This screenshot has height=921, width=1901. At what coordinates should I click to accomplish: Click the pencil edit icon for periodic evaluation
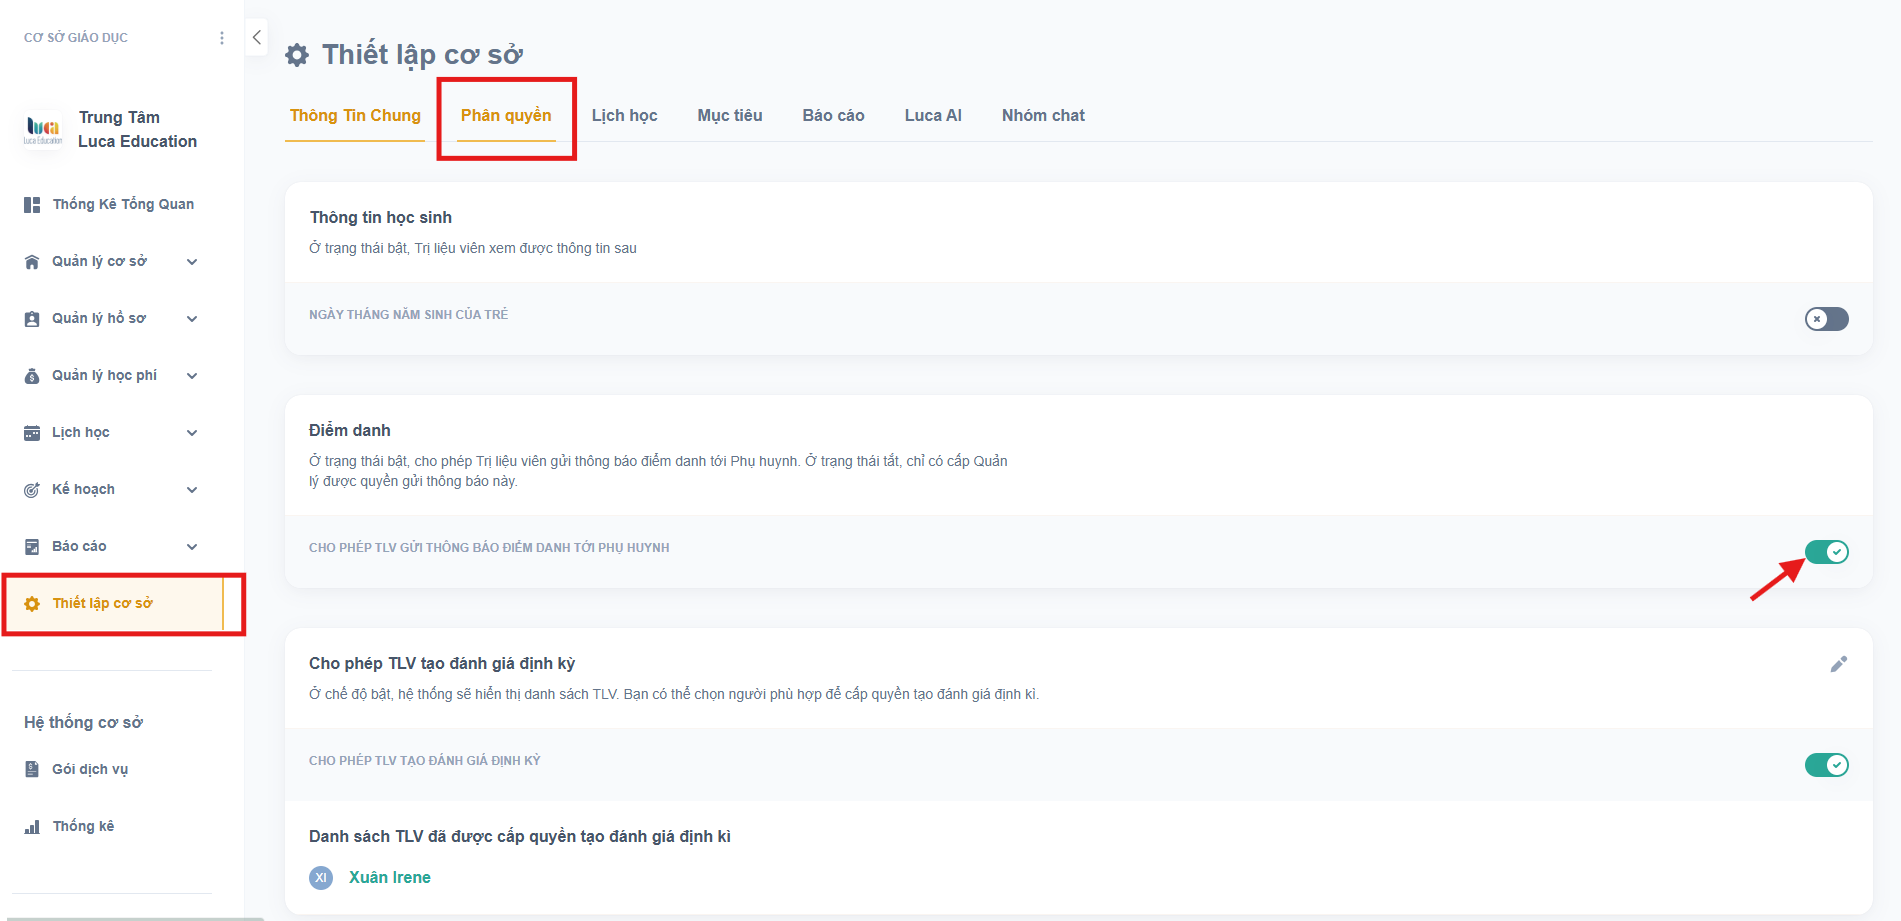[1838, 664]
